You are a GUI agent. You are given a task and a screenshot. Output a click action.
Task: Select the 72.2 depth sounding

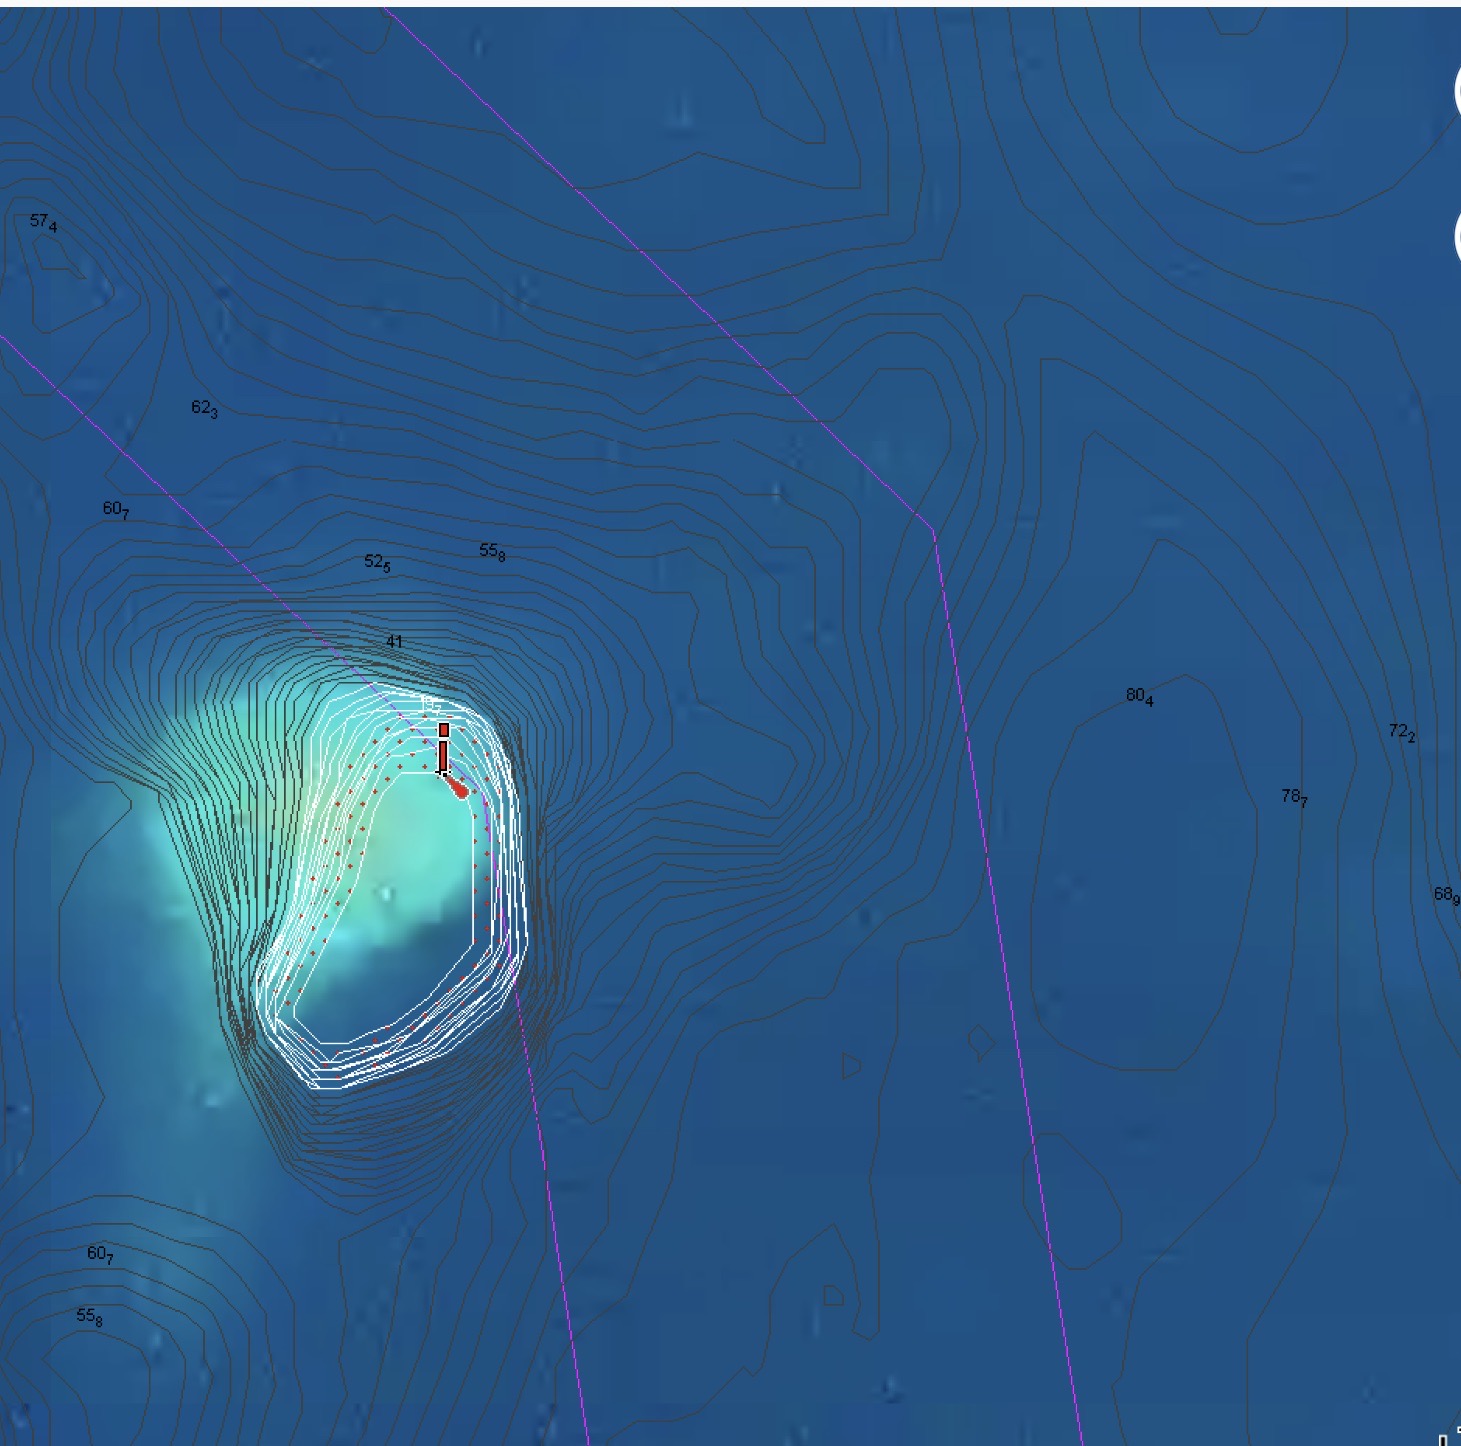(x=1401, y=733)
